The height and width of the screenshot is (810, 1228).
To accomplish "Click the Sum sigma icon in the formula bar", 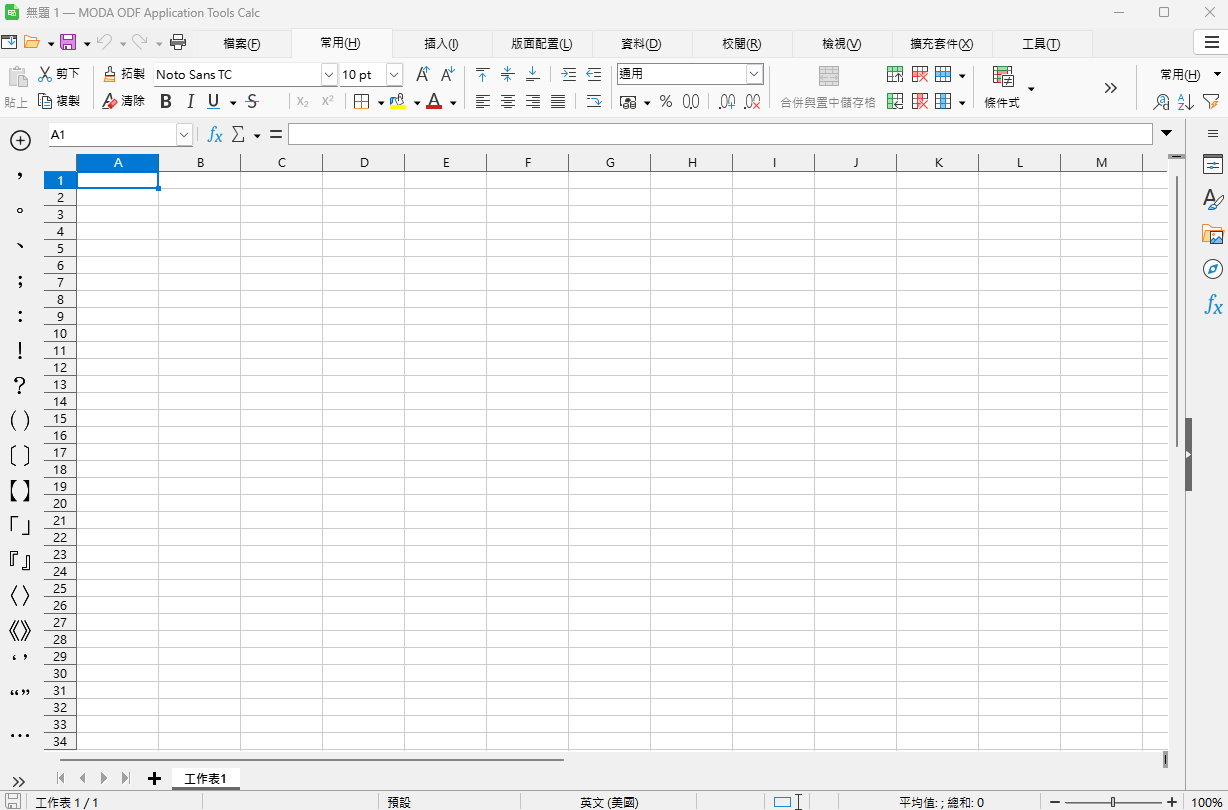I will (x=238, y=134).
